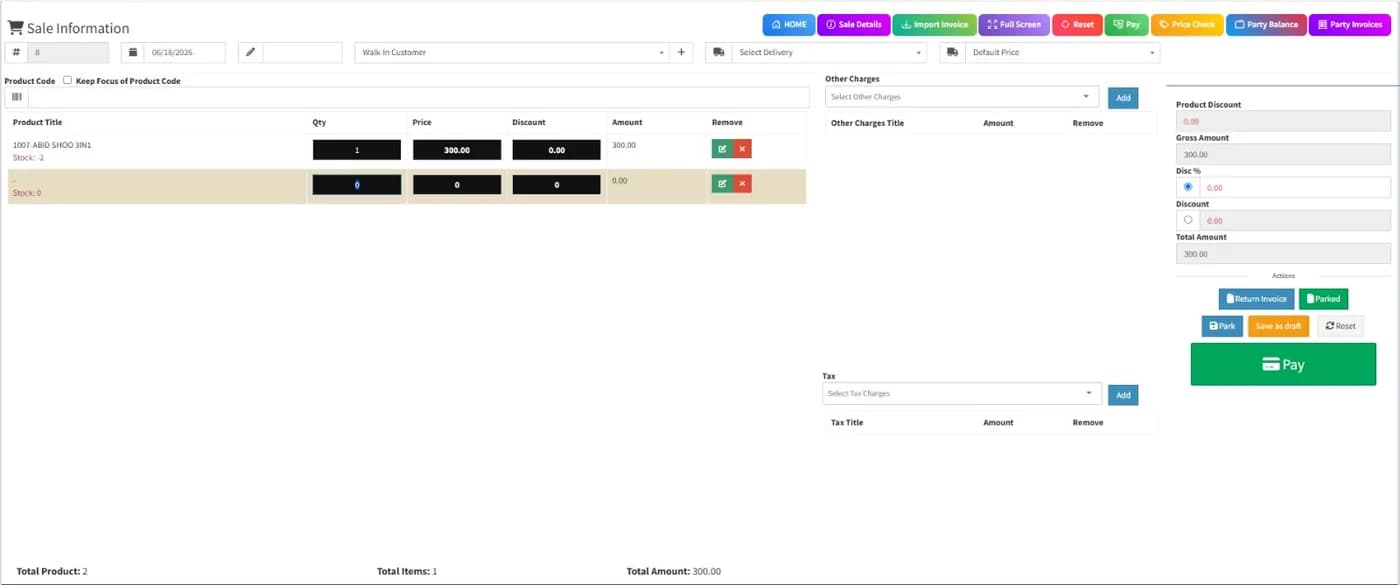Click the Product Discount field
The image size is (1400, 585).
click(1283, 121)
